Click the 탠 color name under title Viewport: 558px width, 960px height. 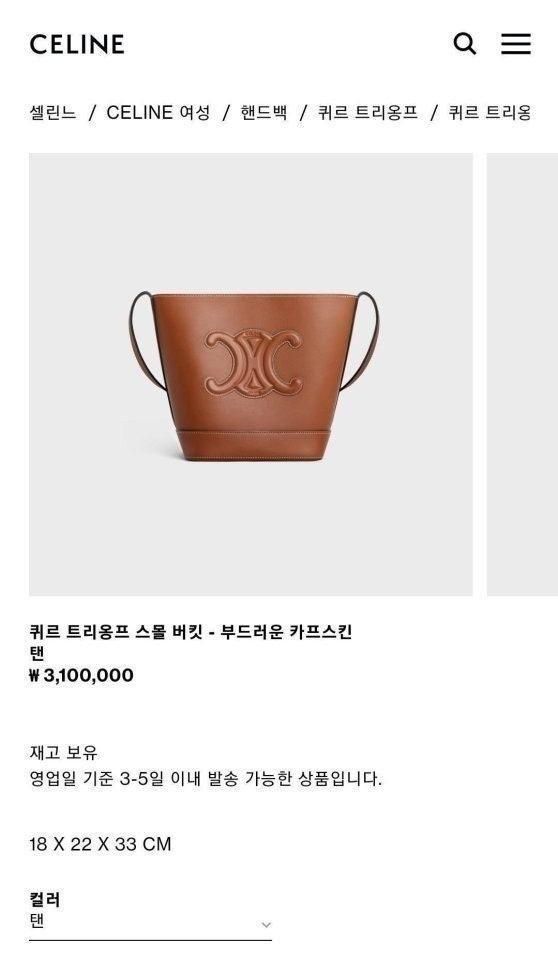point(37,653)
